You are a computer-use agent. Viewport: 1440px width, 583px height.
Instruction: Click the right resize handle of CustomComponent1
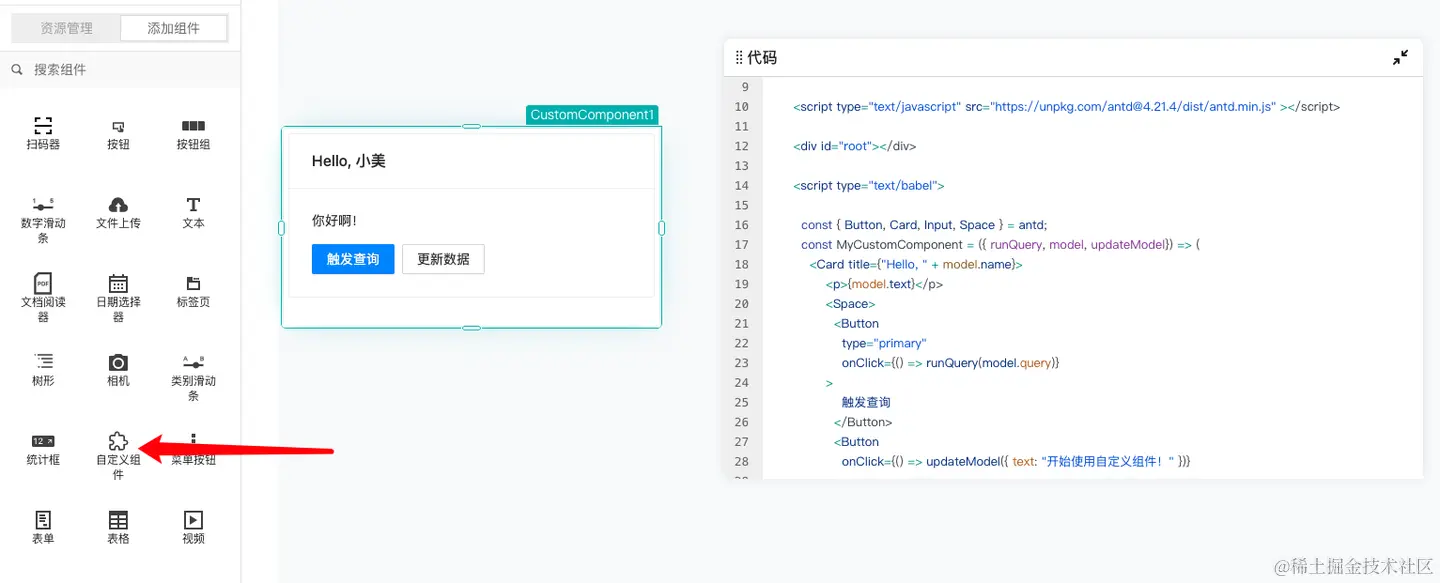coord(662,228)
